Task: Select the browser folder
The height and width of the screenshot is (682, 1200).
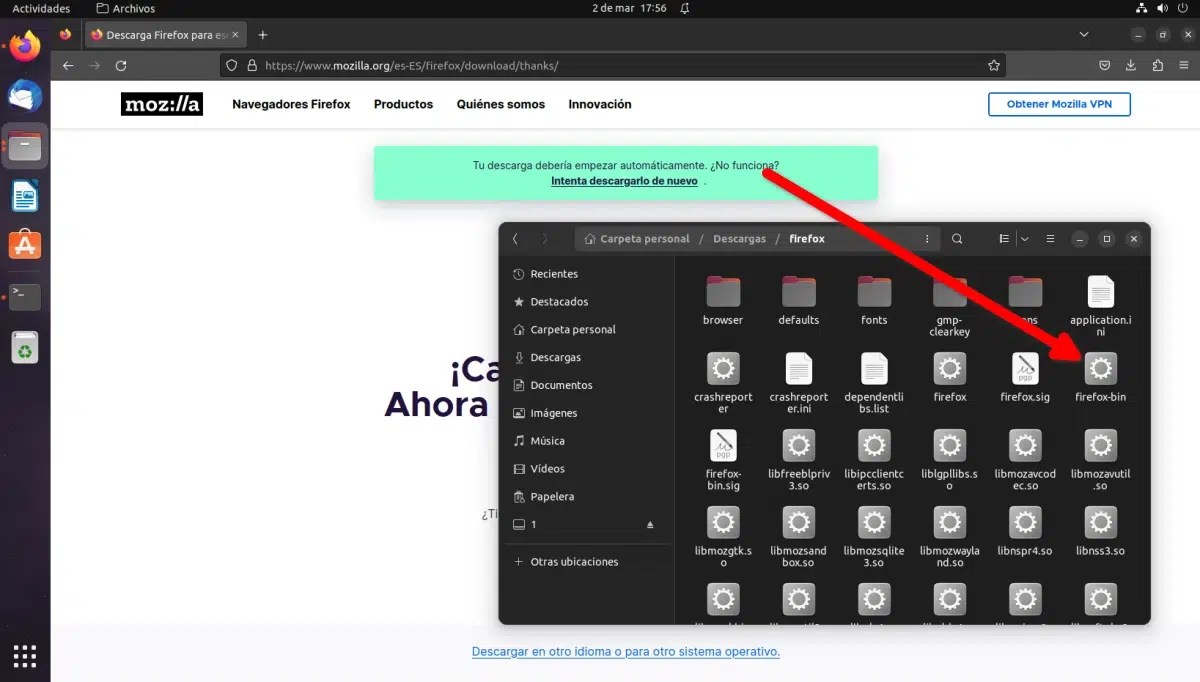Action: click(x=723, y=301)
